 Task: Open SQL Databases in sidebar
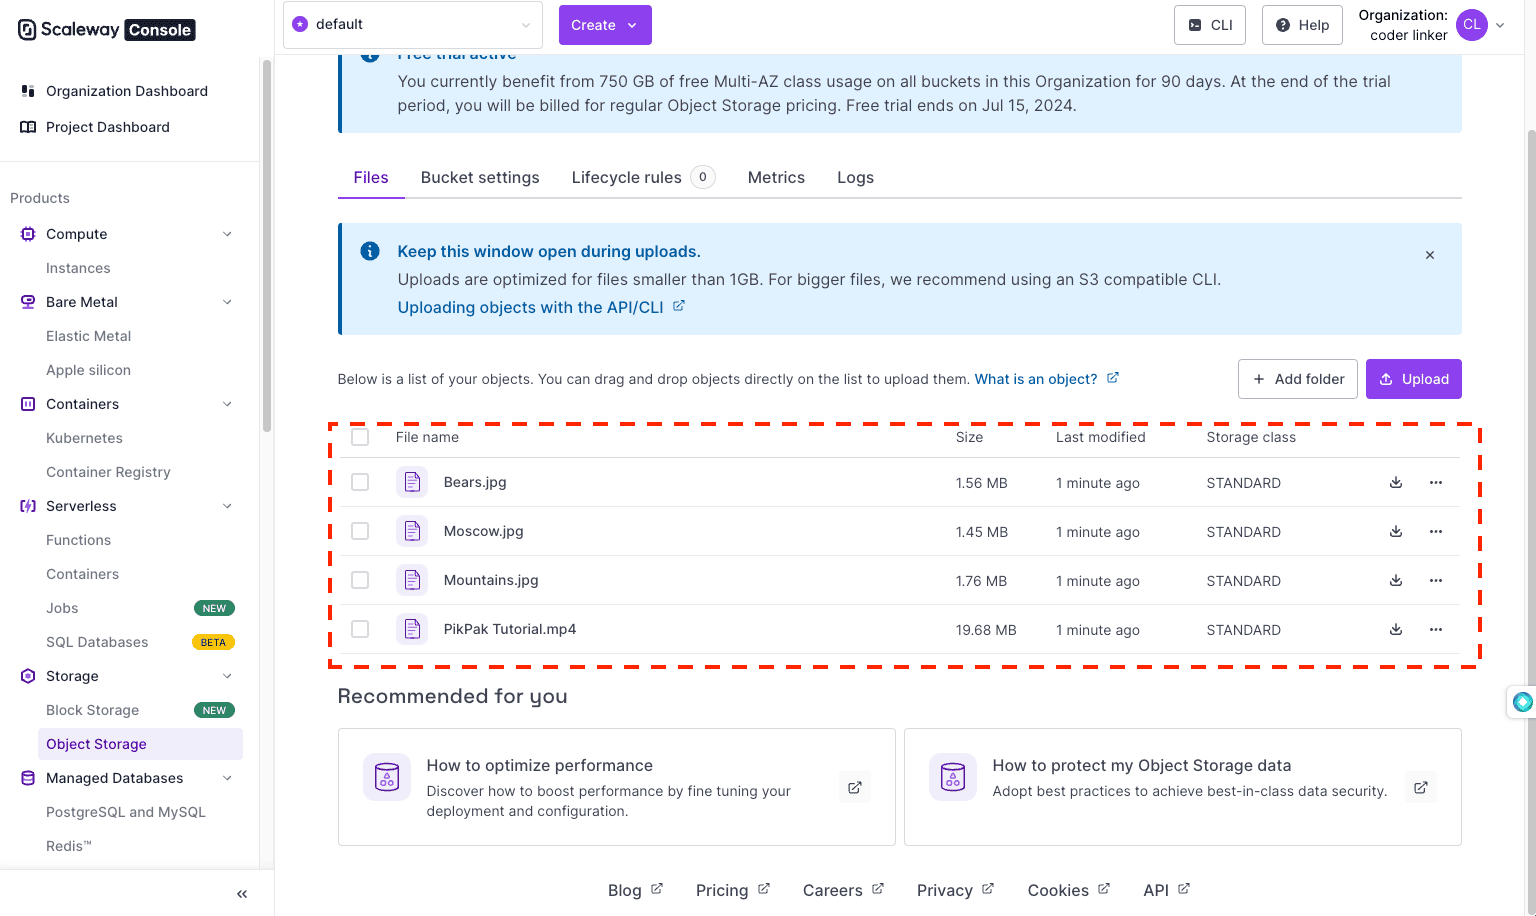(x=97, y=642)
